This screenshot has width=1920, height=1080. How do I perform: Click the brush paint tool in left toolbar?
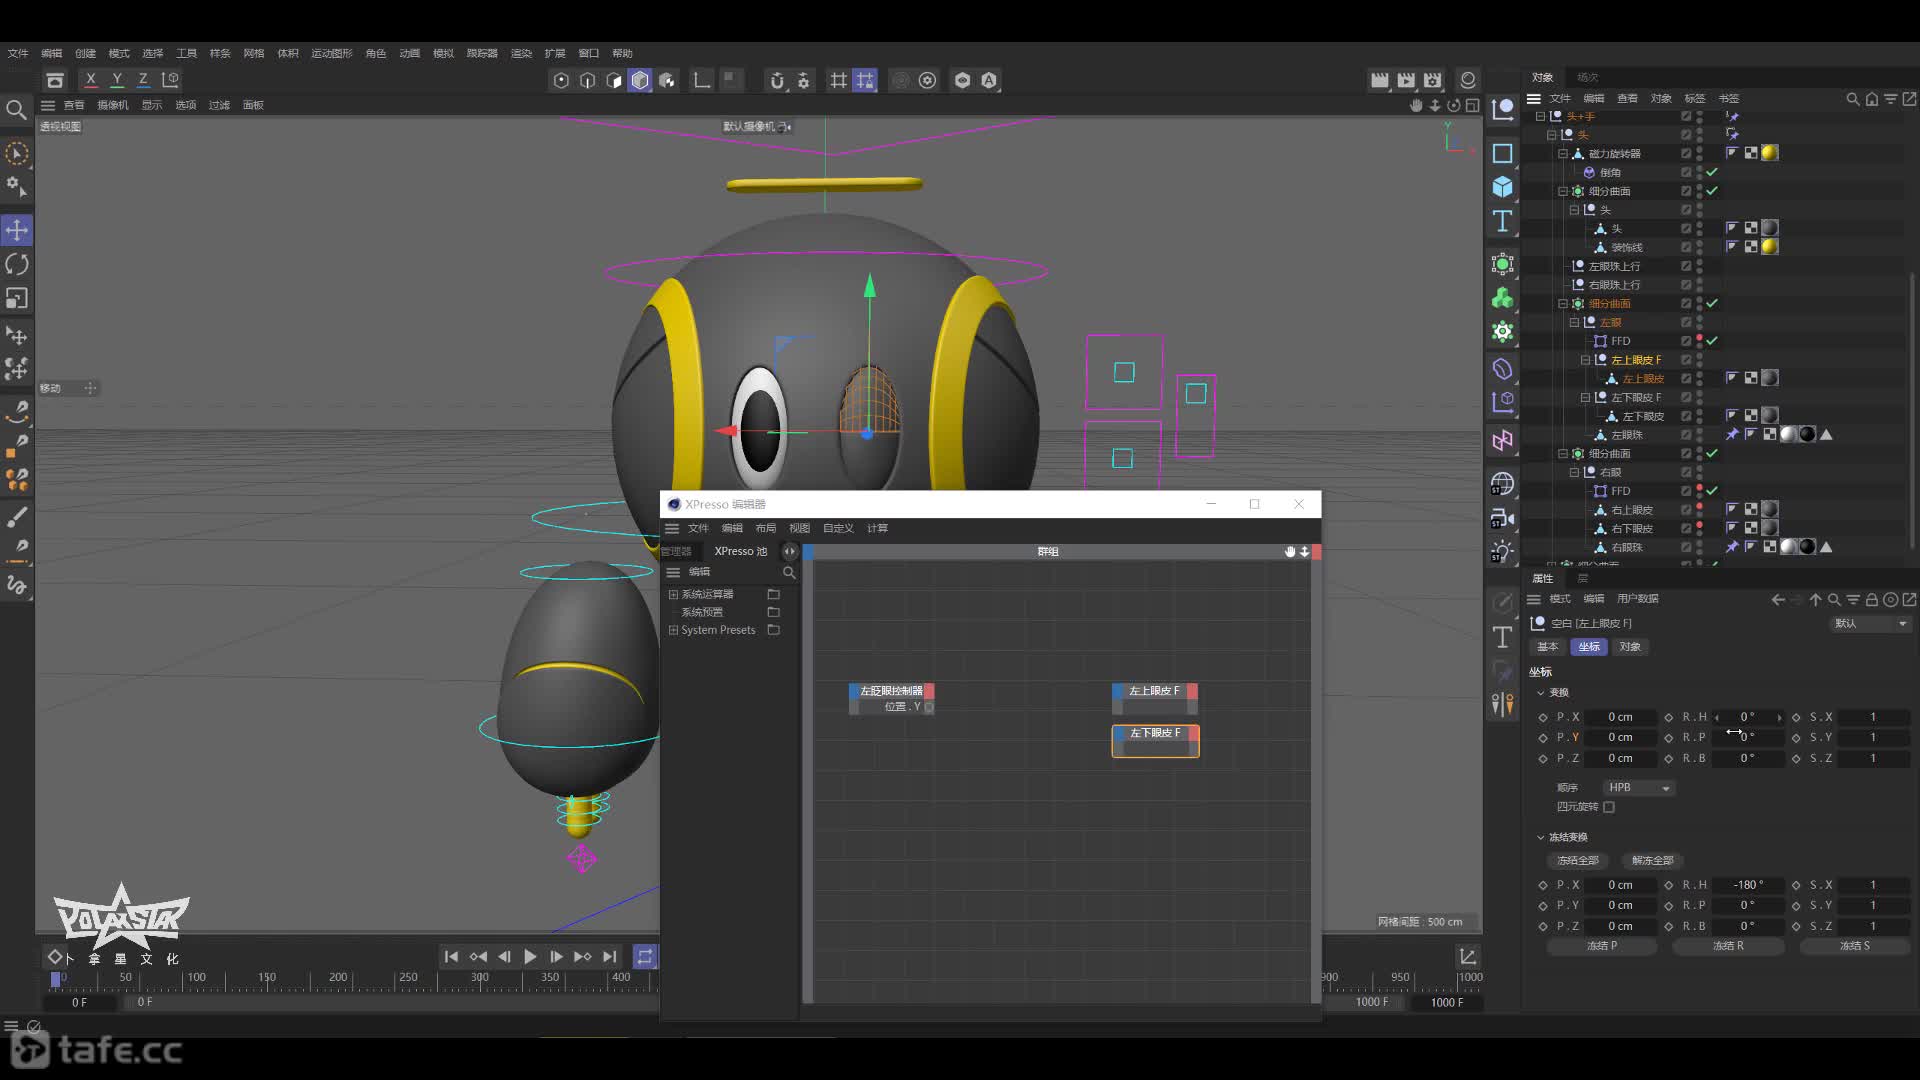pos(17,517)
